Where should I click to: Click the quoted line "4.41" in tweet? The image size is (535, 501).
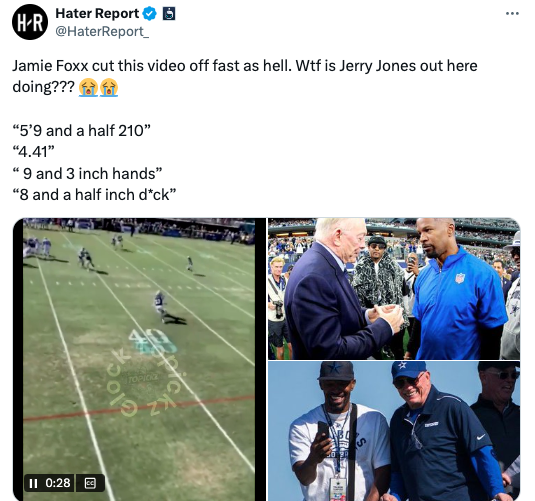tap(33, 152)
